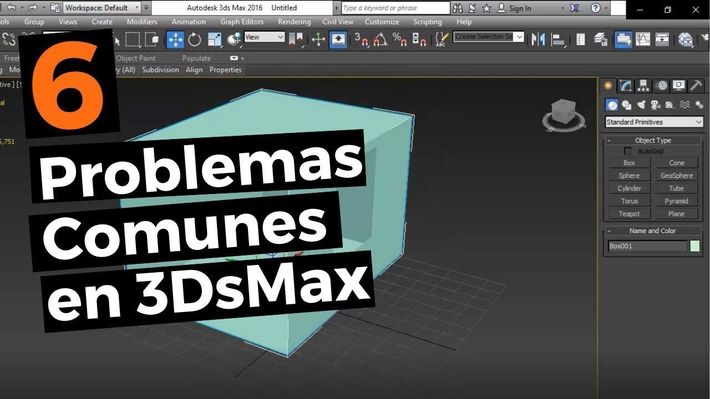Toggle the Scene Explorer icon
This screenshot has width=710, height=399.
click(x=580, y=40)
